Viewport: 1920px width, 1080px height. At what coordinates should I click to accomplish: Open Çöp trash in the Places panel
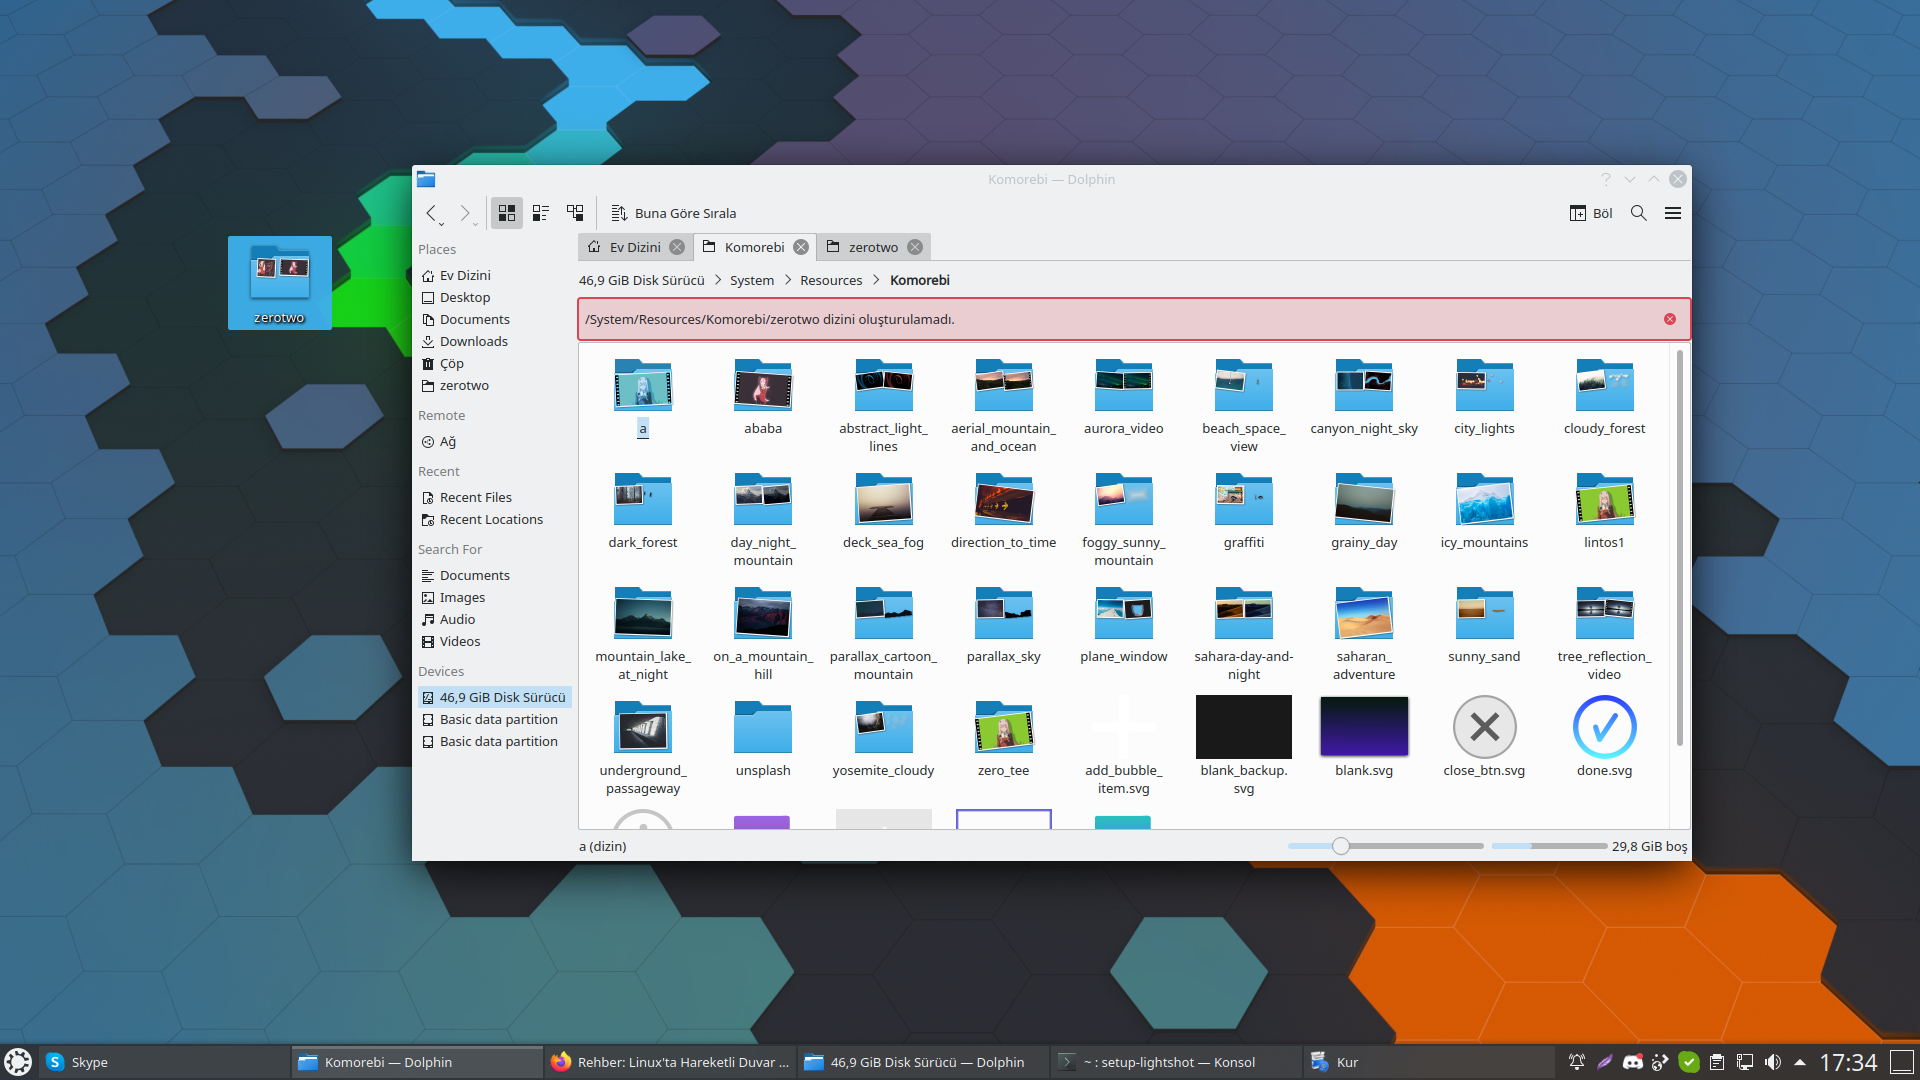pos(451,363)
